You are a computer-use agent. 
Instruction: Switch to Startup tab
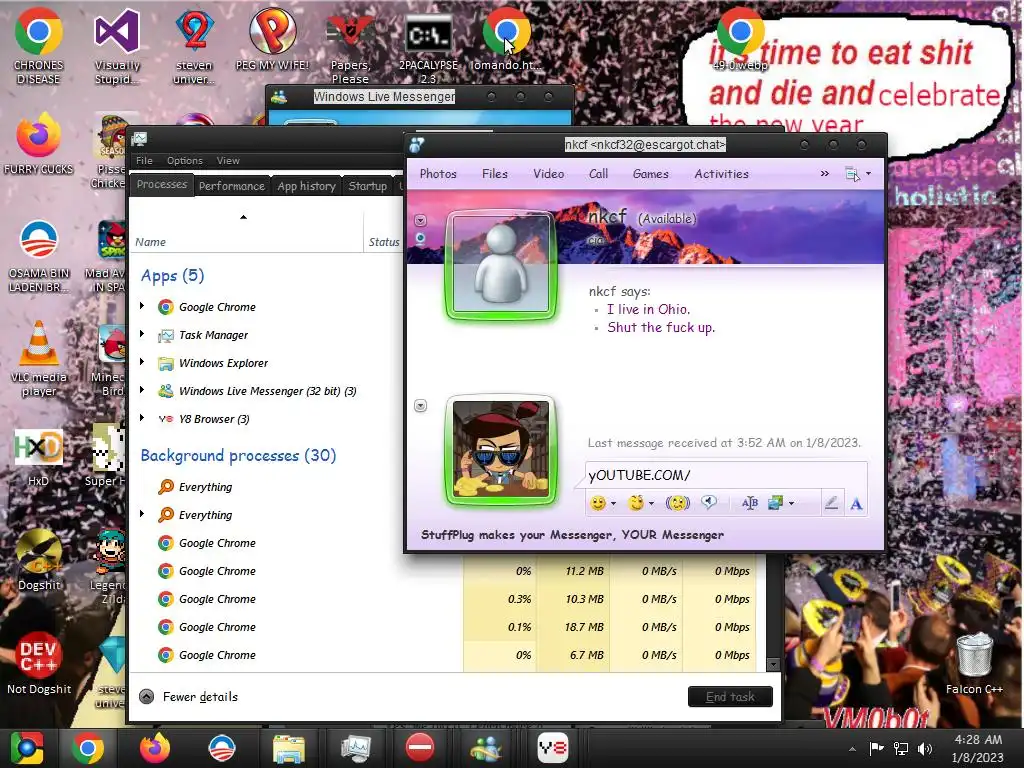tap(368, 186)
